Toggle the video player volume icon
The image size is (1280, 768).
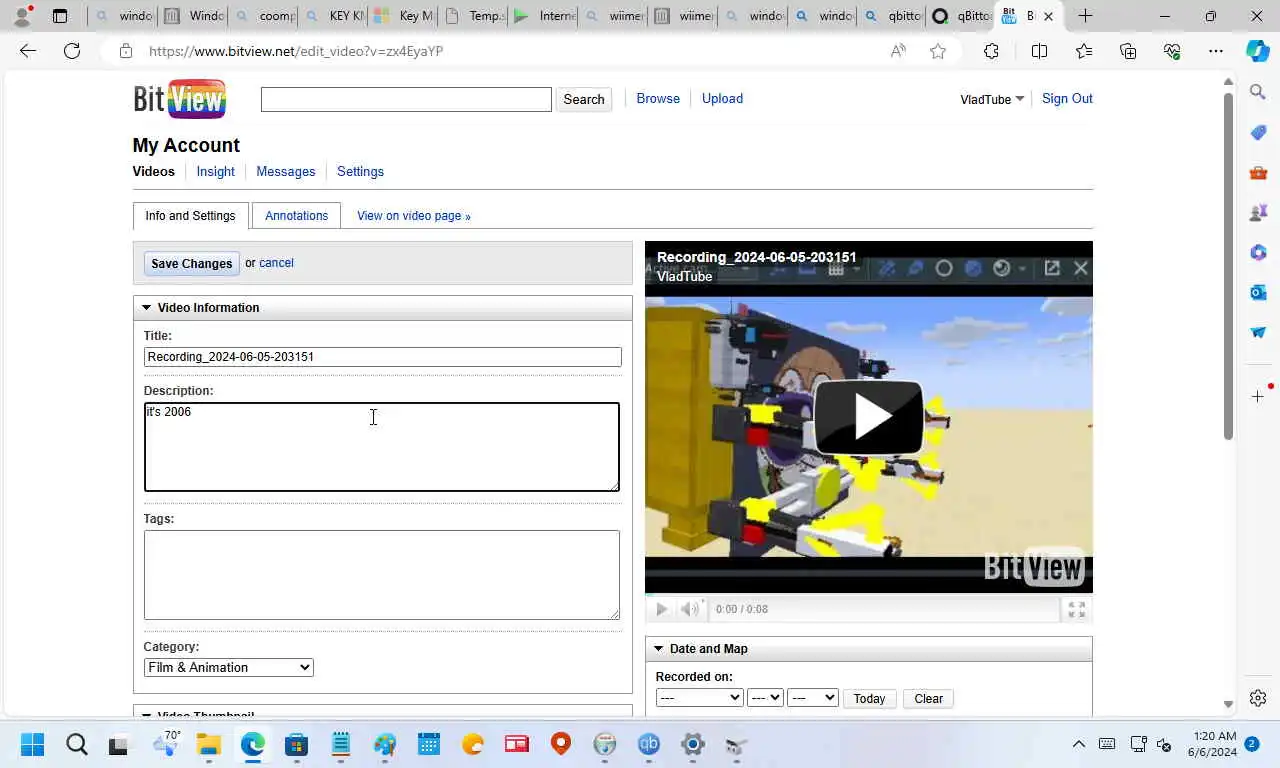tap(690, 609)
